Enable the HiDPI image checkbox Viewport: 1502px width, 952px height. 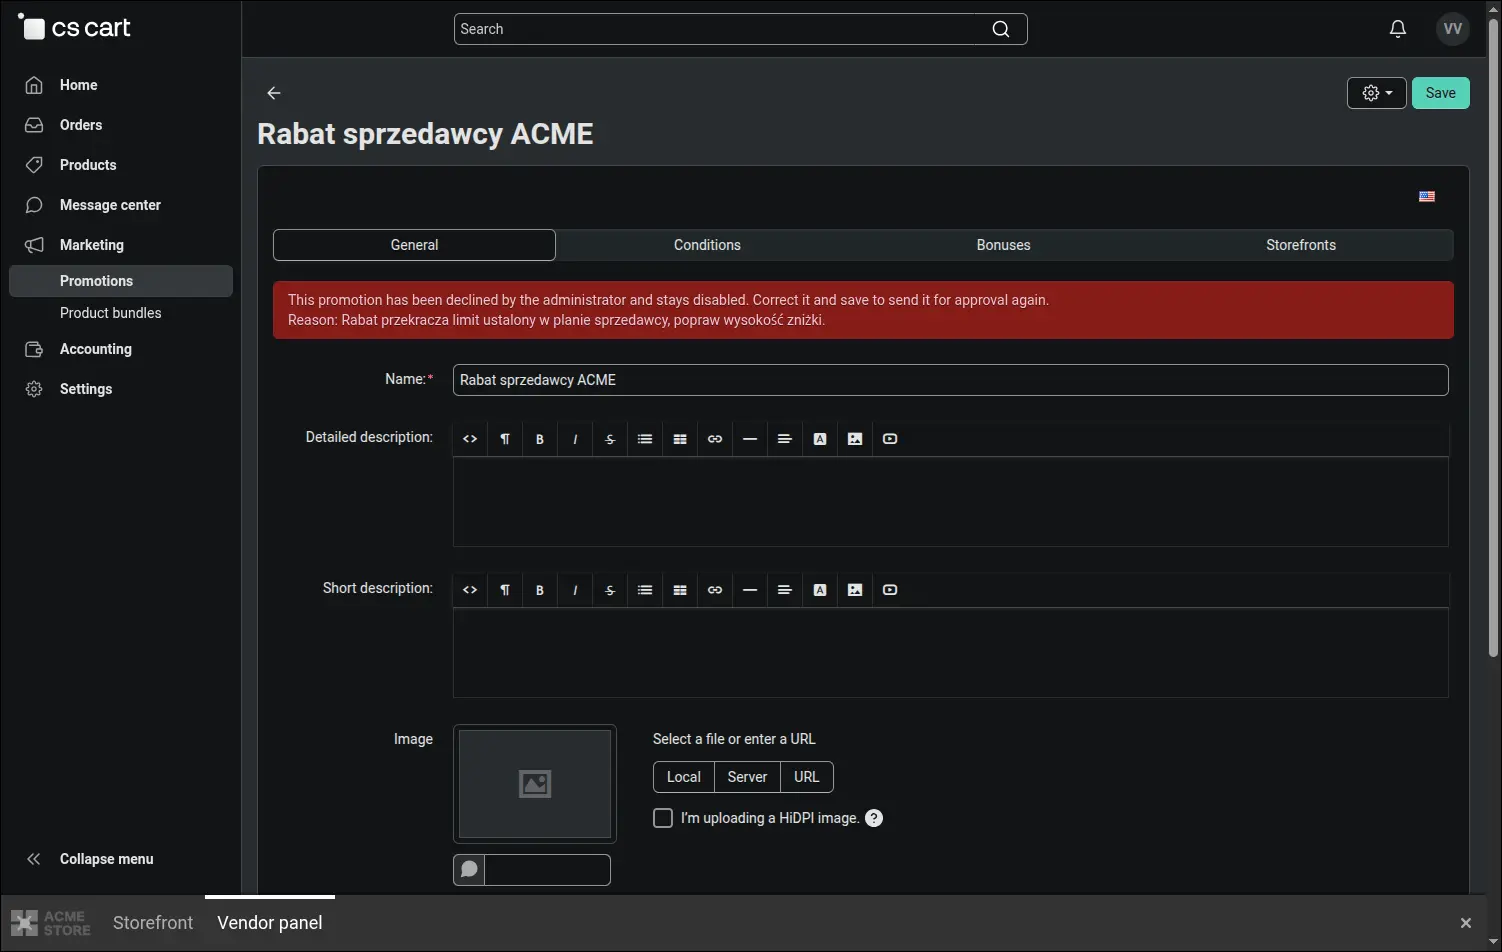coord(663,818)
